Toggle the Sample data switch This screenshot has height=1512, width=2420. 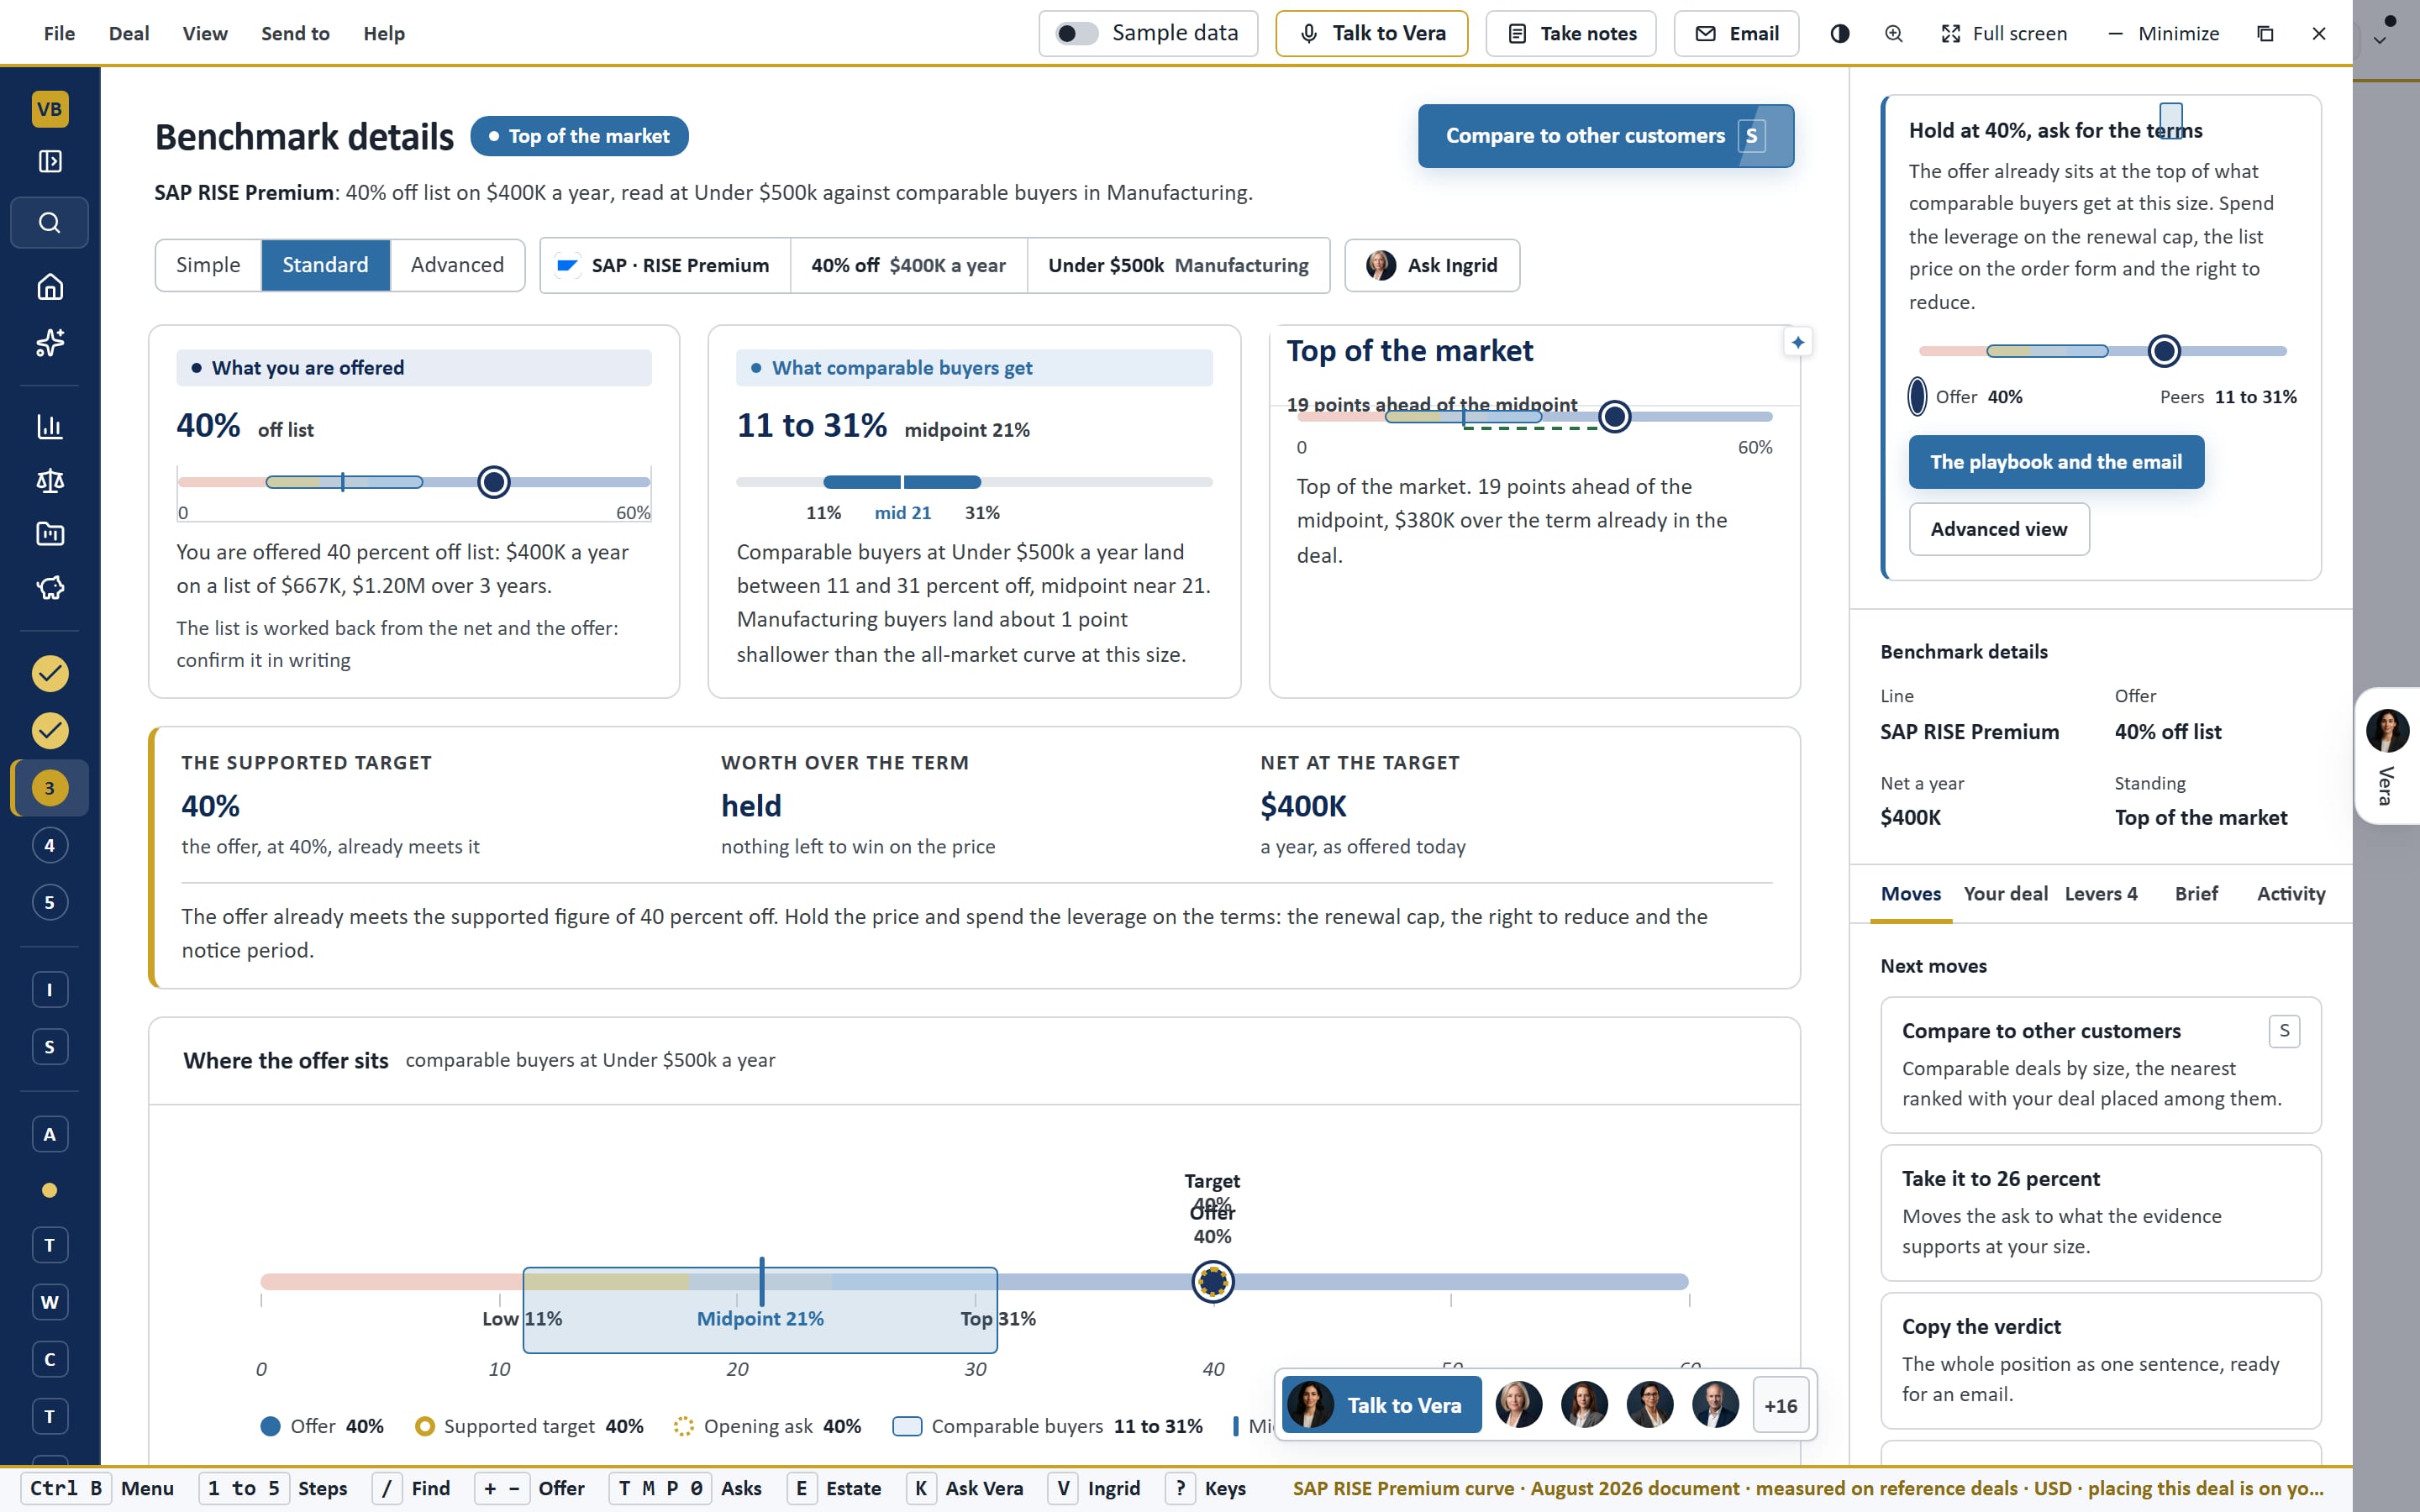point(1076,34)
